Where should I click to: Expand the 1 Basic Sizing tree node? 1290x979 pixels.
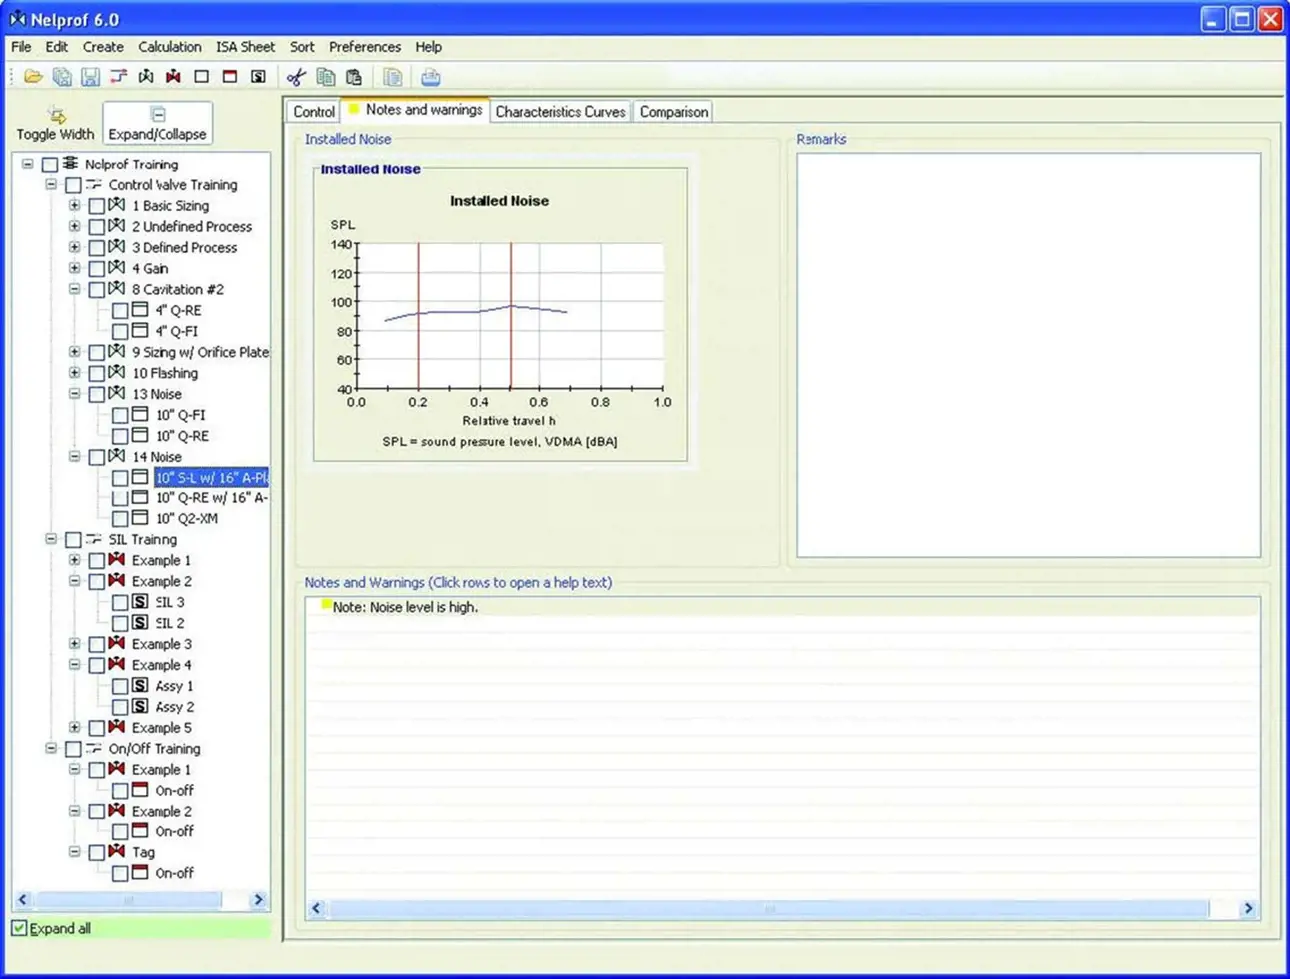75,206
